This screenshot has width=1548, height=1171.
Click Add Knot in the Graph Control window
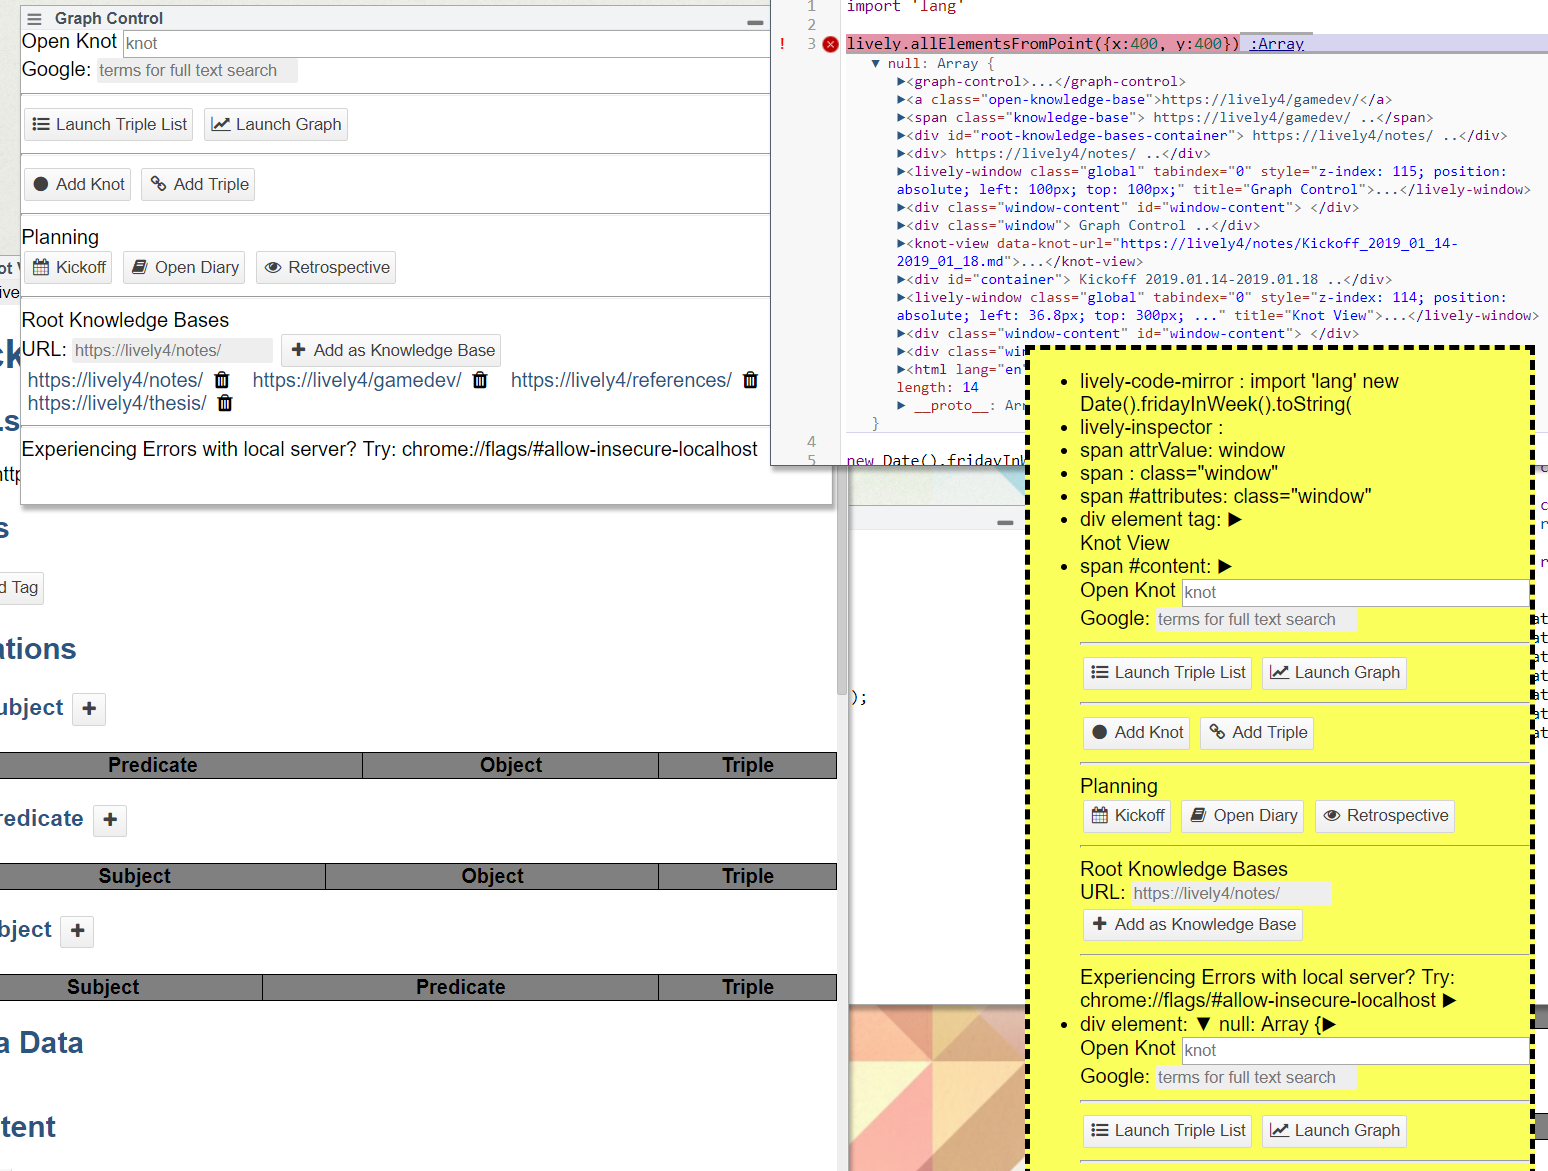coord(78,184)
